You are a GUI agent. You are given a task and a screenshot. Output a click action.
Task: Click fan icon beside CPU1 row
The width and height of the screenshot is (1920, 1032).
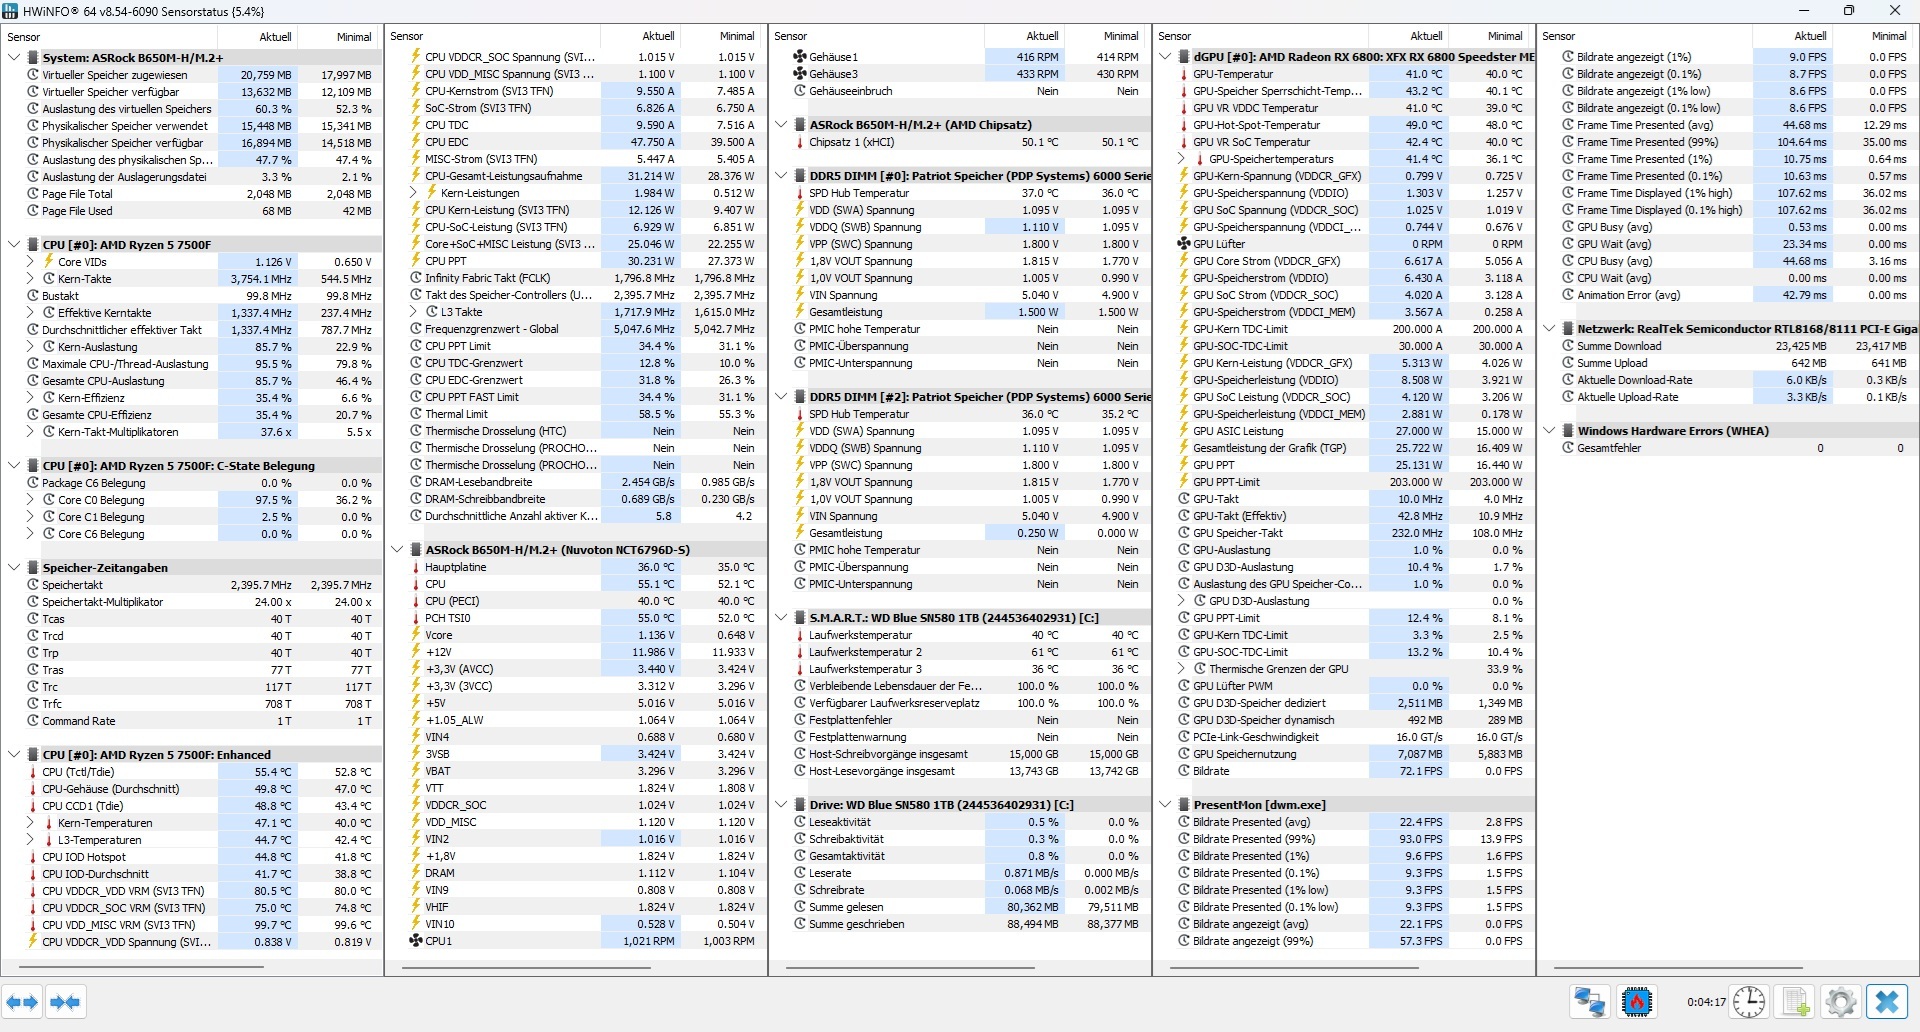(x=416, y=941)
